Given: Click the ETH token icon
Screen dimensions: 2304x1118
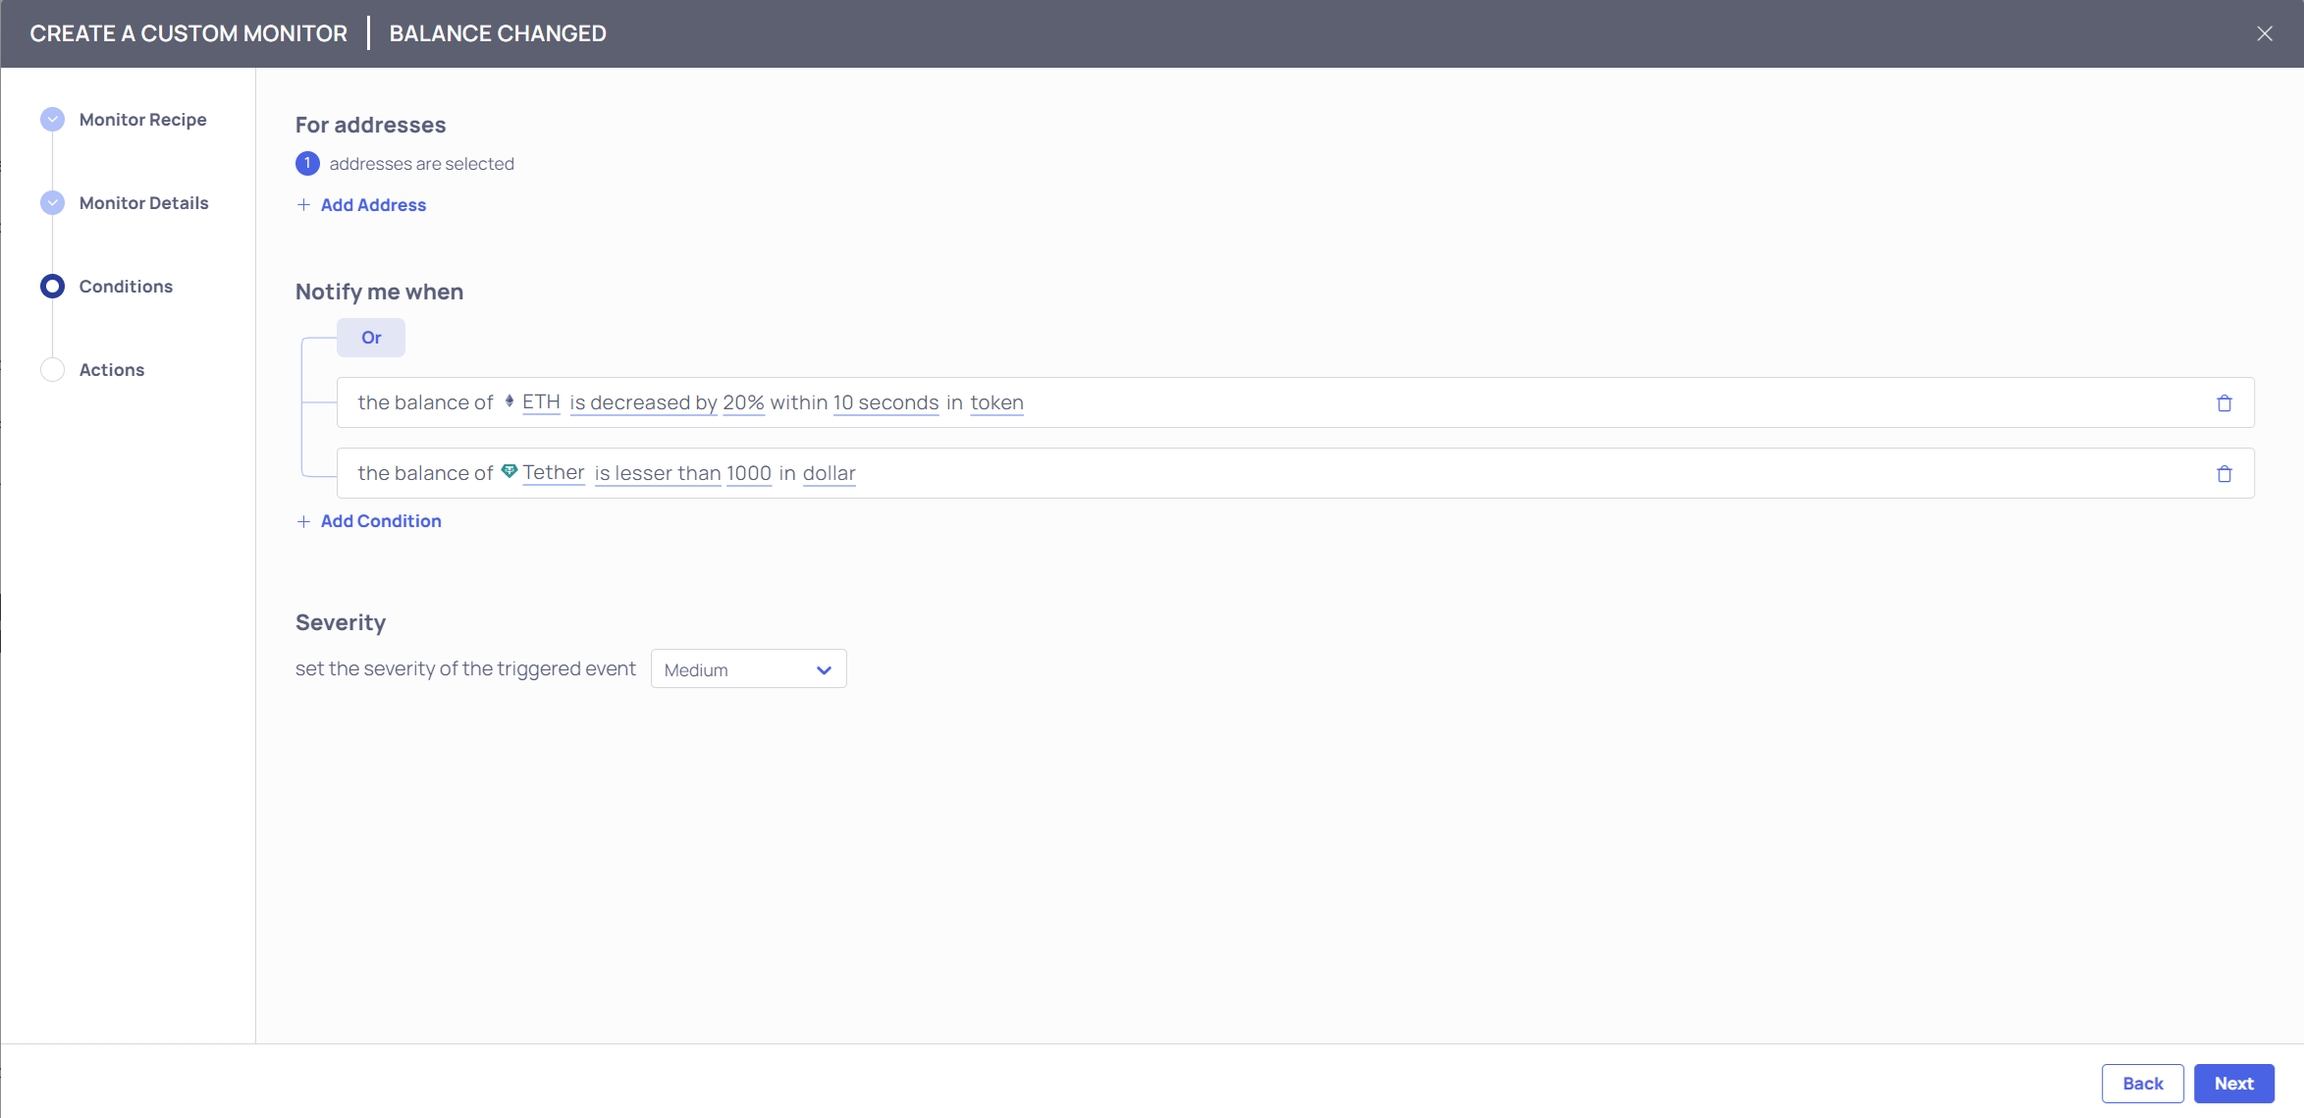Looking at the screenshot, I should tap(509, 401).
